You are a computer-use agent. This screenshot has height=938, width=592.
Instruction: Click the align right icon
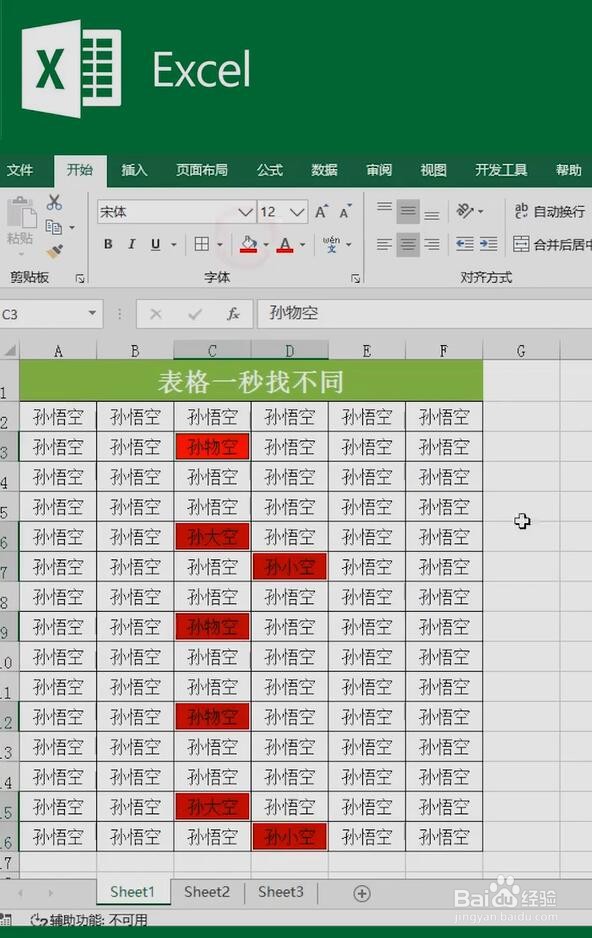432,244
